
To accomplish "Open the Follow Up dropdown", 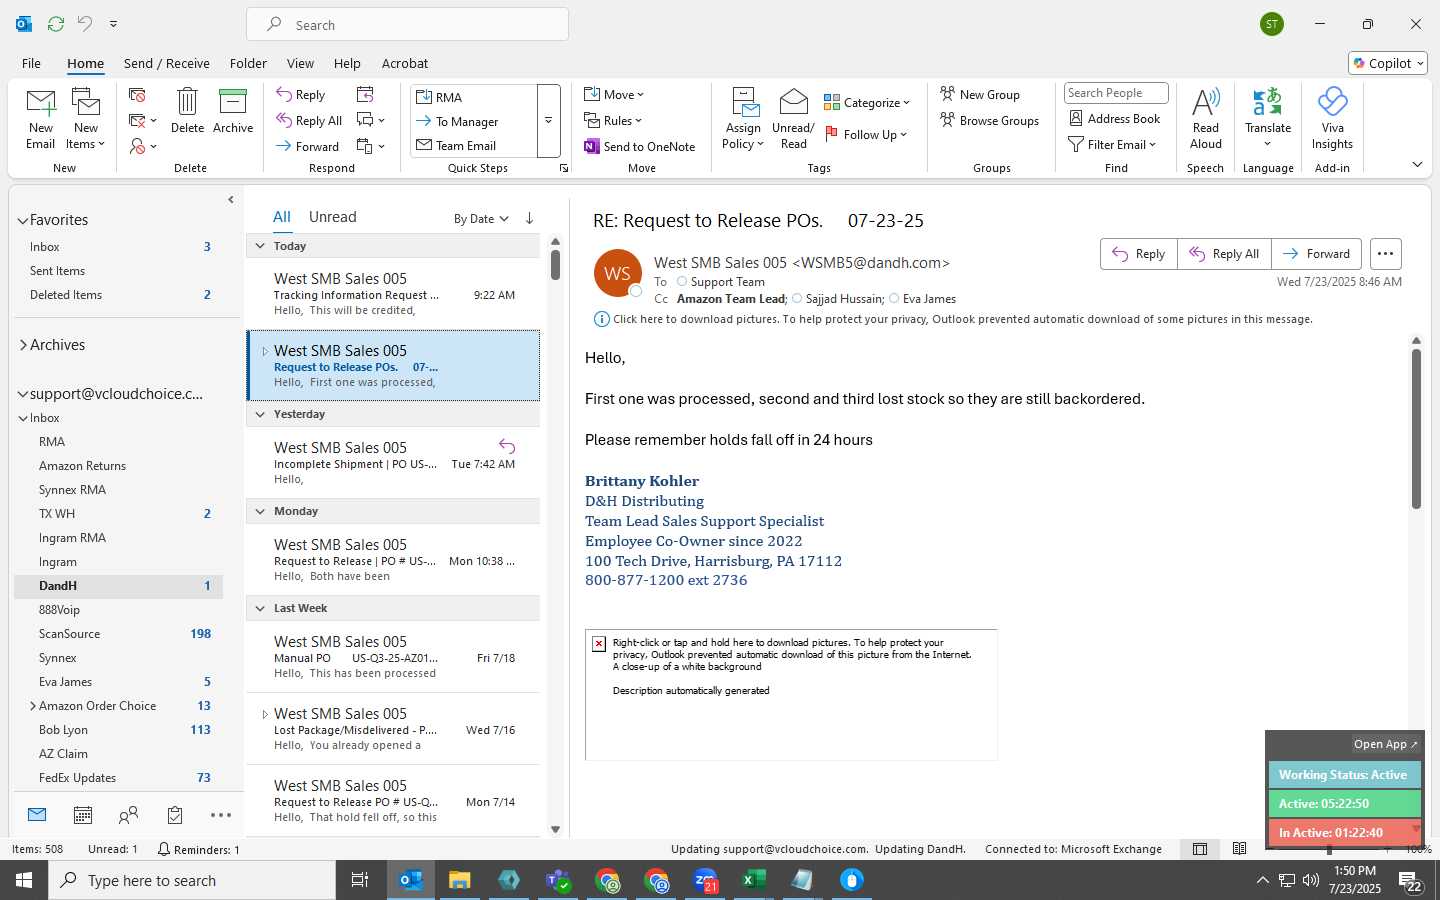I will 866,134.
